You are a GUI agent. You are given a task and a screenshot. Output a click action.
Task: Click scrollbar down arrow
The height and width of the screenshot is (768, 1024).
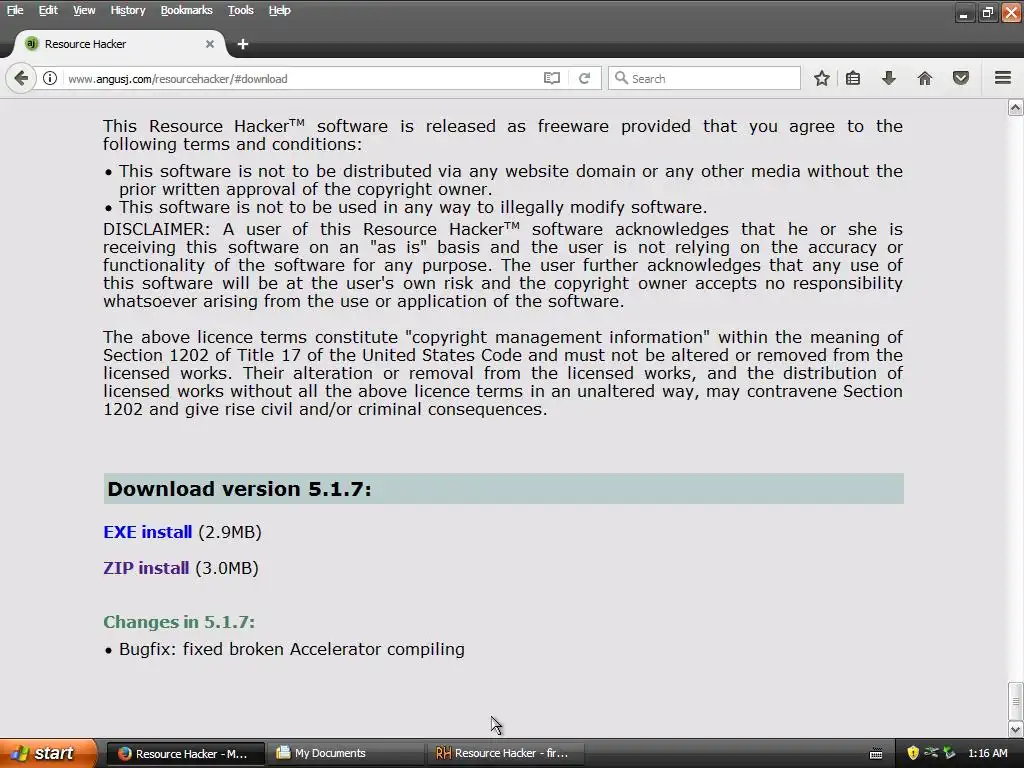click(1016, 729)
